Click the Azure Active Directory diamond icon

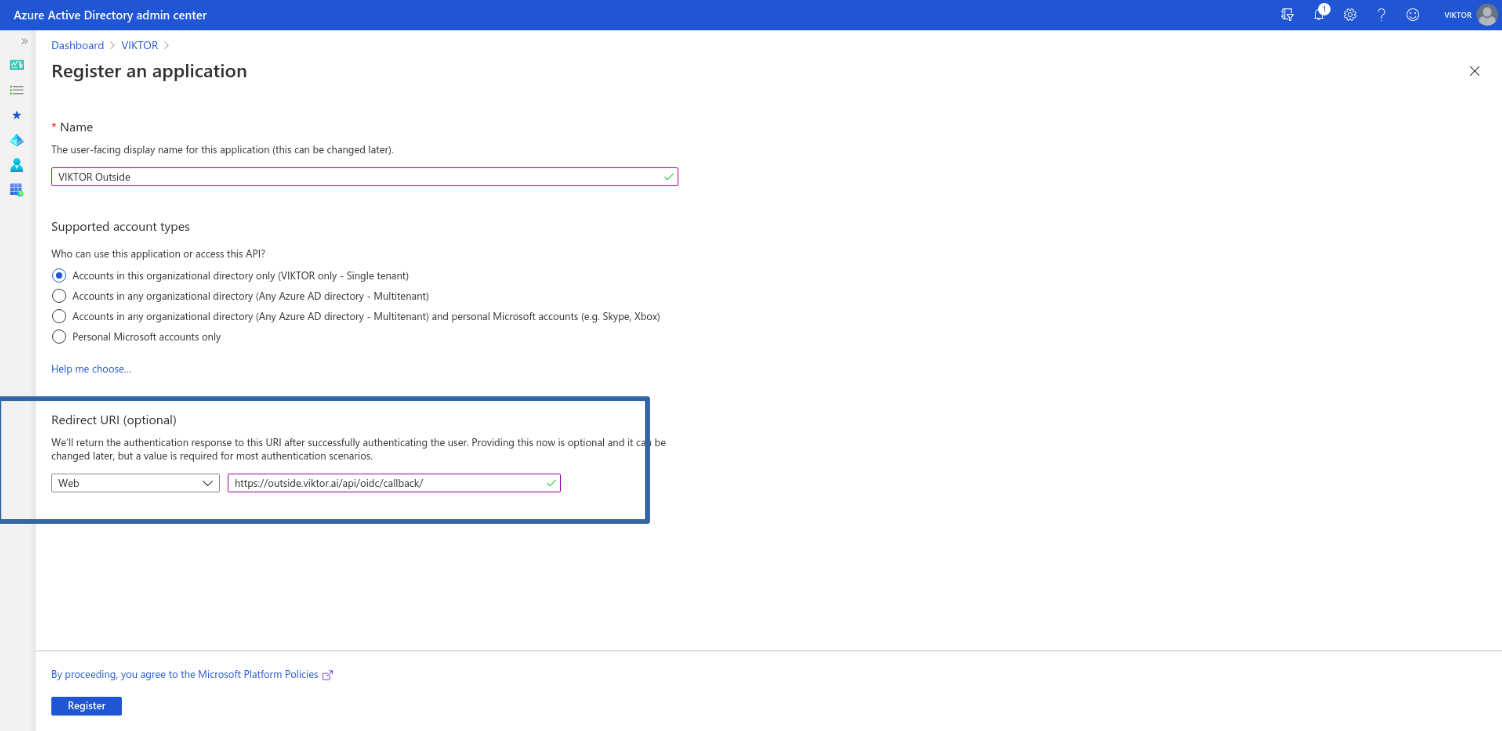coord(16,140)
